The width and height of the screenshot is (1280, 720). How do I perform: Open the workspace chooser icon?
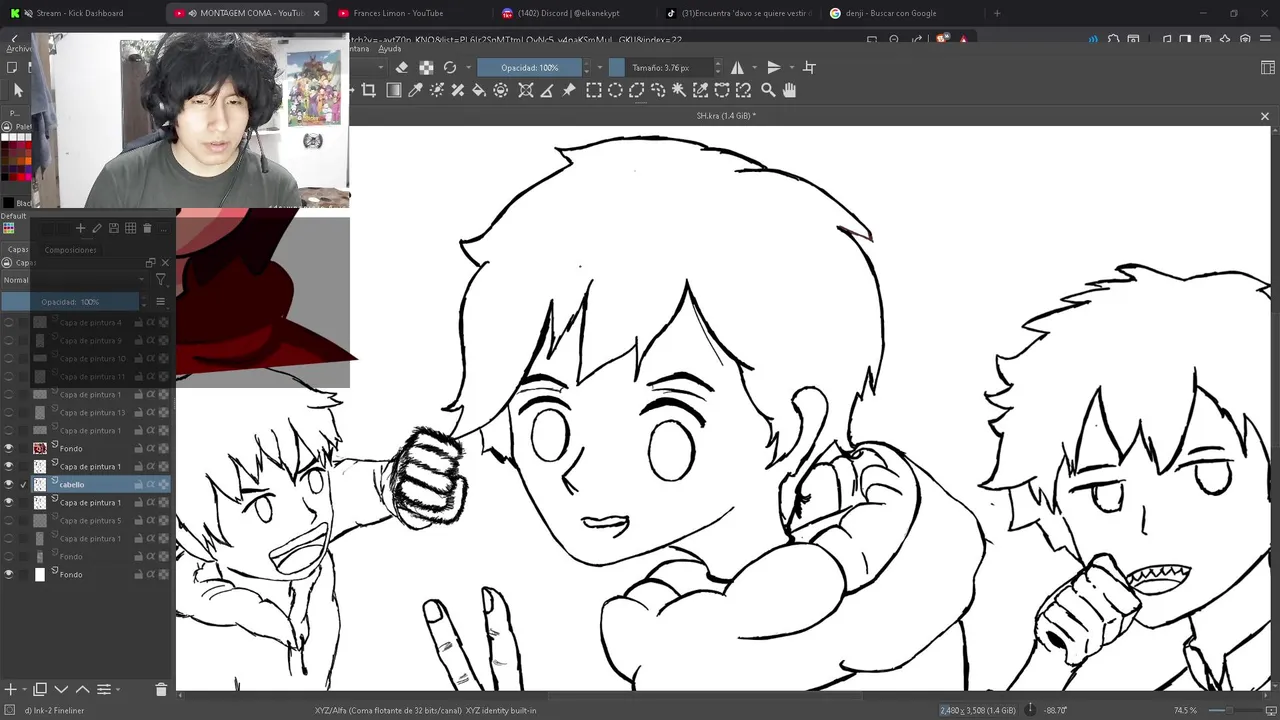1268,67
